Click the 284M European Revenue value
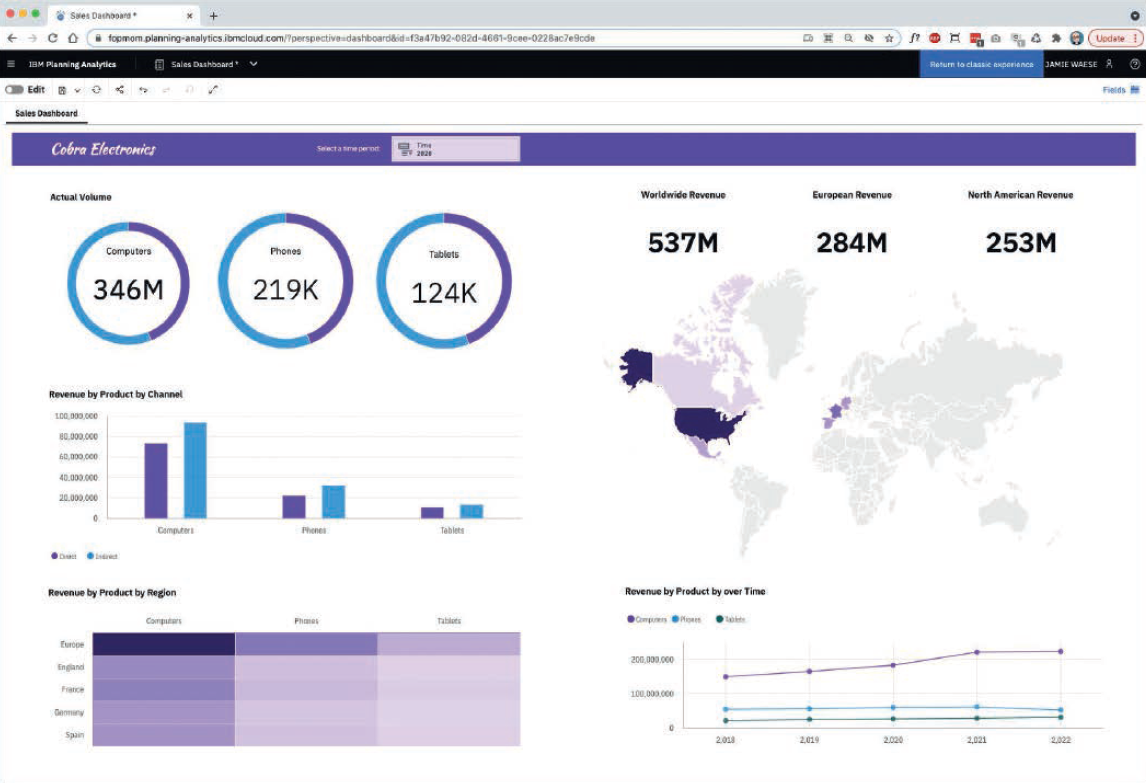Image resolution: width=1146 pixels, height=783 pixels. click(851, 243)
